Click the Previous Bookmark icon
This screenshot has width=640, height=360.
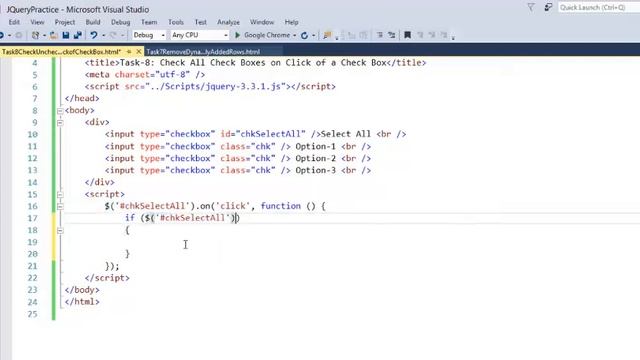tap(420, 35)
